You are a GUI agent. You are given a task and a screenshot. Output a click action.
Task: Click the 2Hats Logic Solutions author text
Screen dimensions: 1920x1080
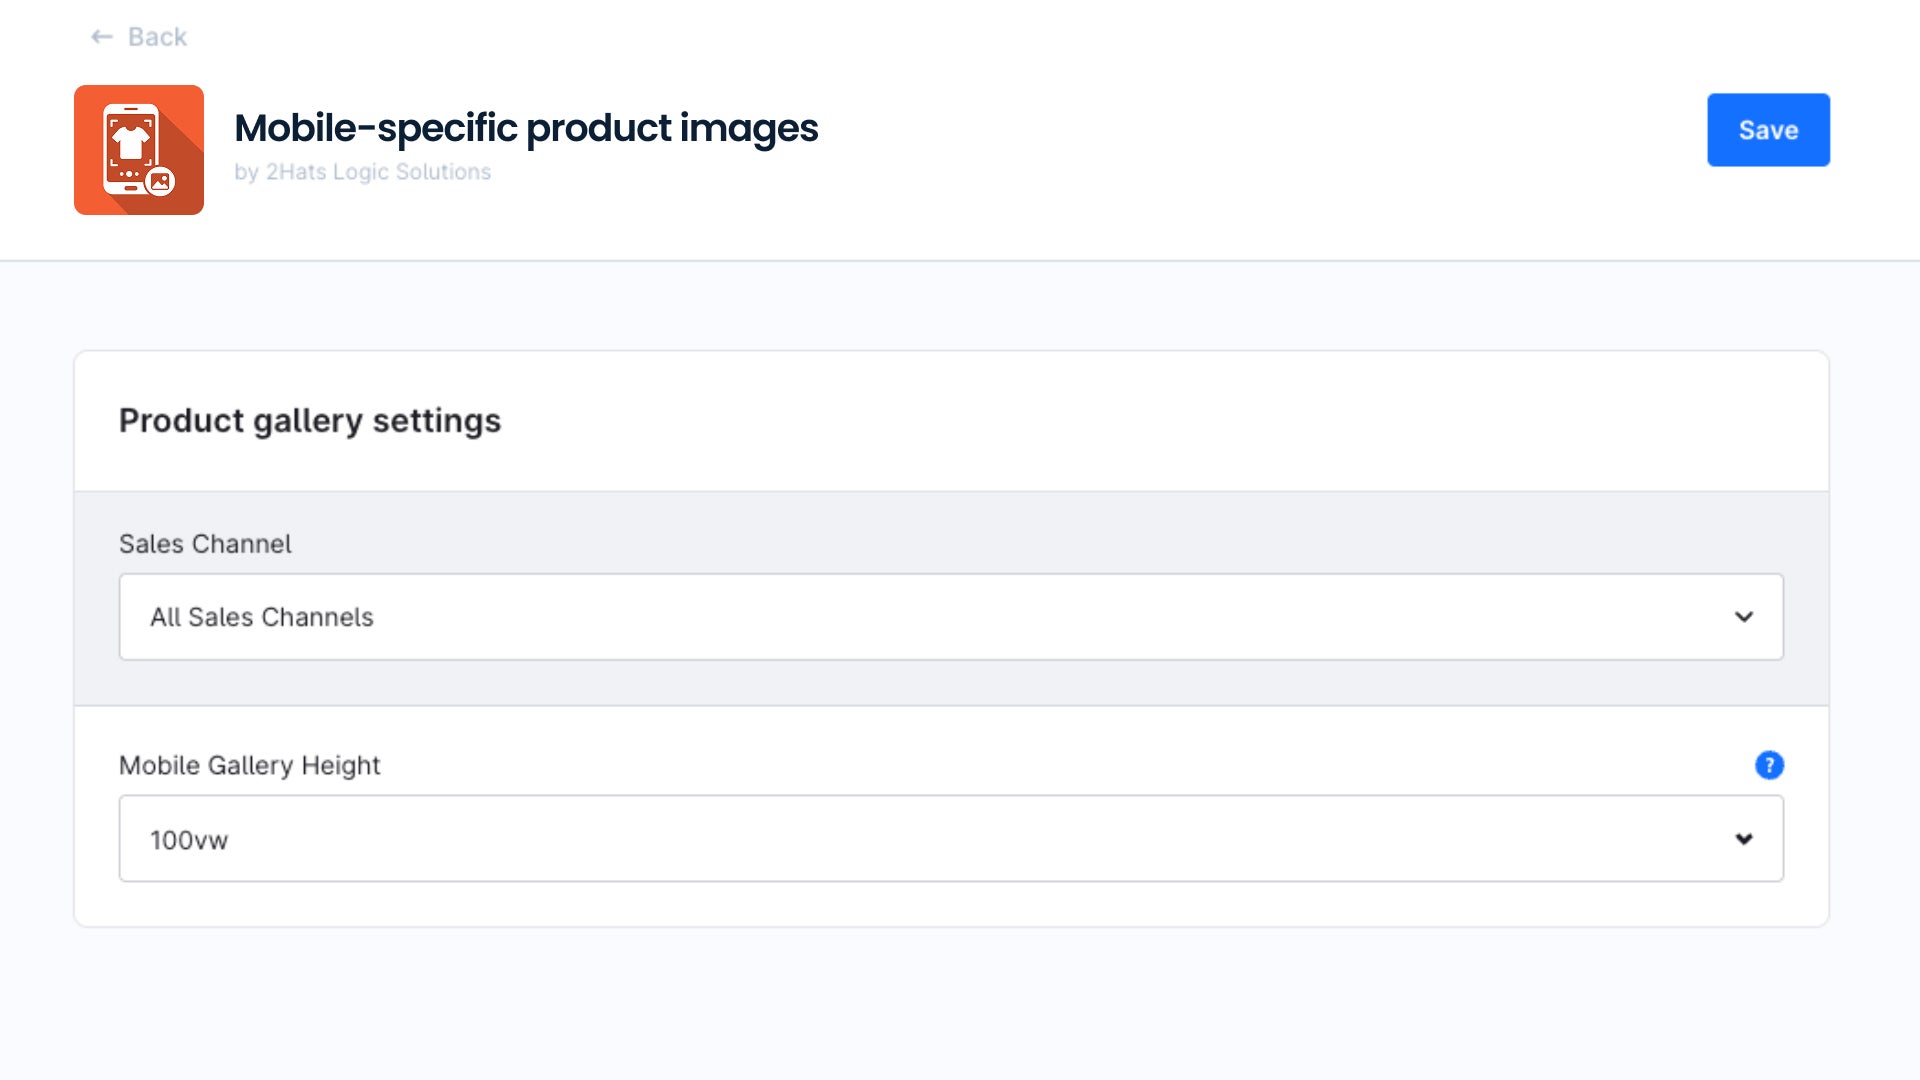pos(378,172)
